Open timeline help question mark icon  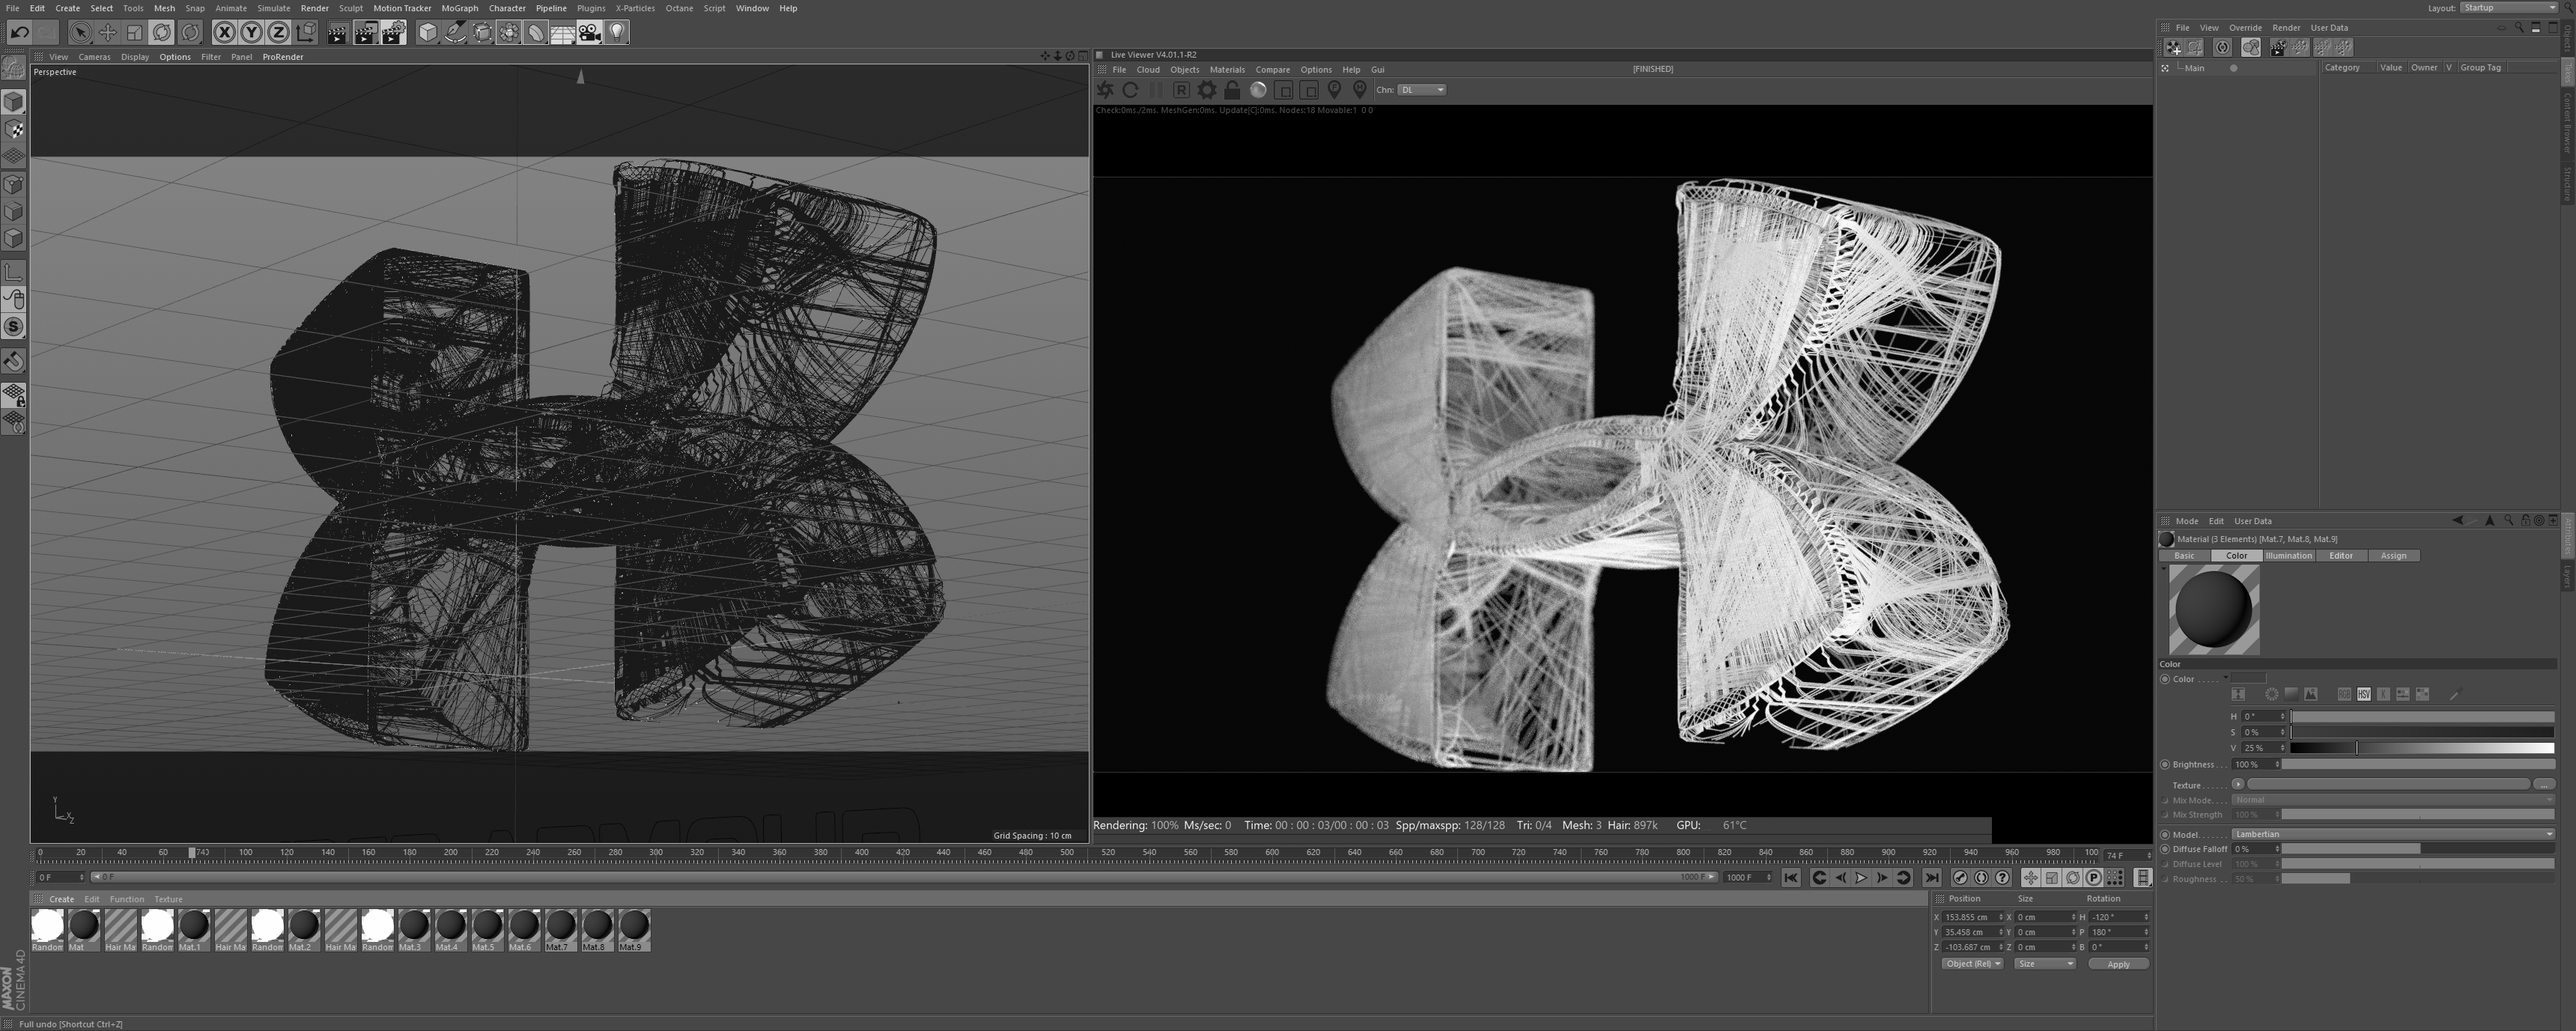(2002, 878)
